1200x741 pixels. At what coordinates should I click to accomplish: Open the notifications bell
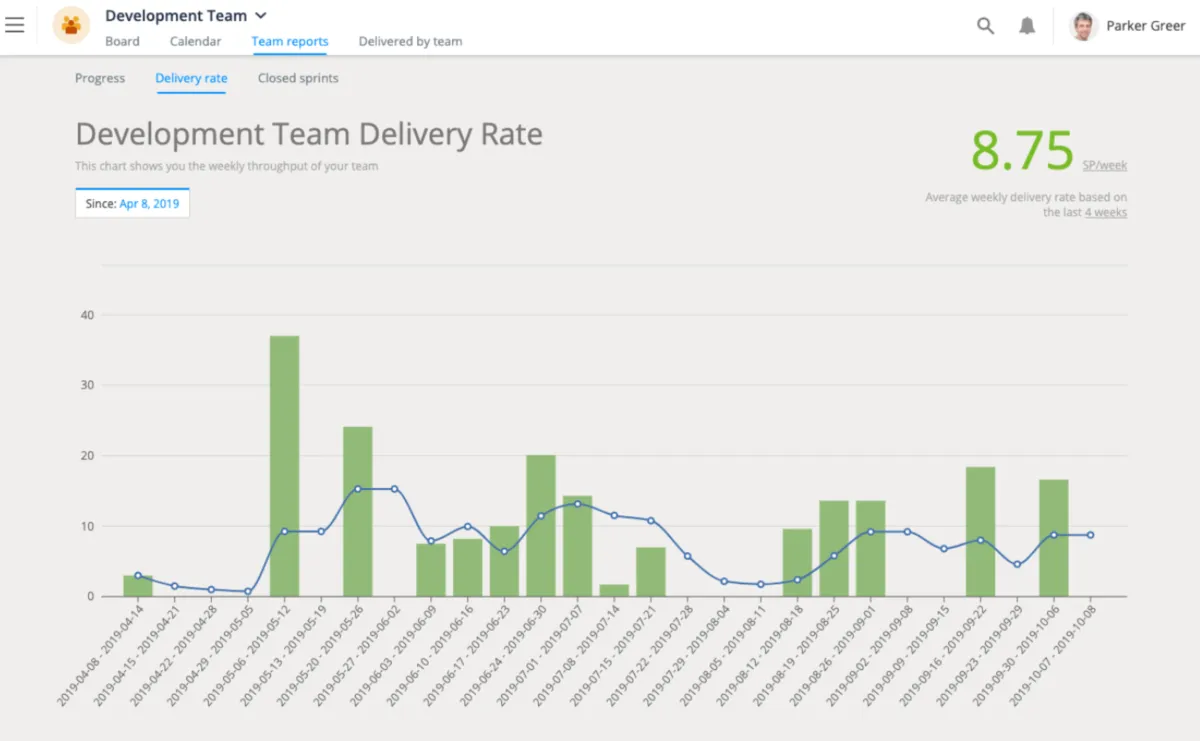coord(1027,26)
